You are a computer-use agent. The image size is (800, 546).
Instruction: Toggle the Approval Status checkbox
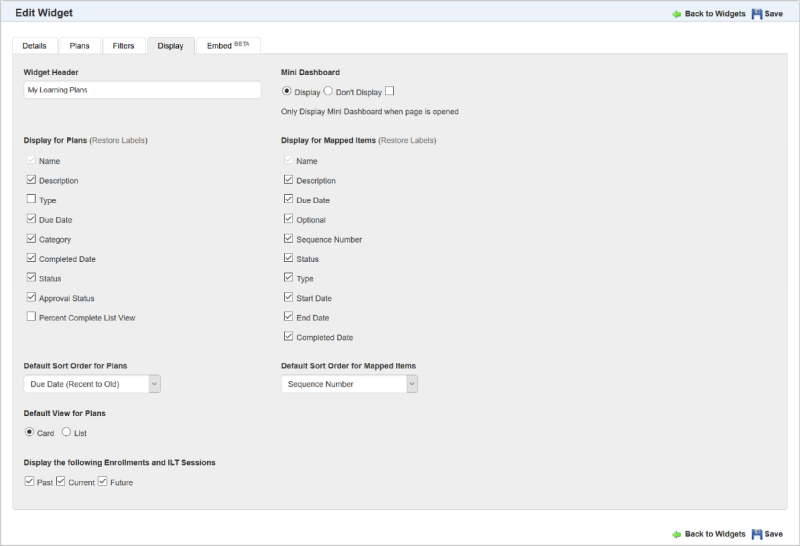click(x=31, y=297)
